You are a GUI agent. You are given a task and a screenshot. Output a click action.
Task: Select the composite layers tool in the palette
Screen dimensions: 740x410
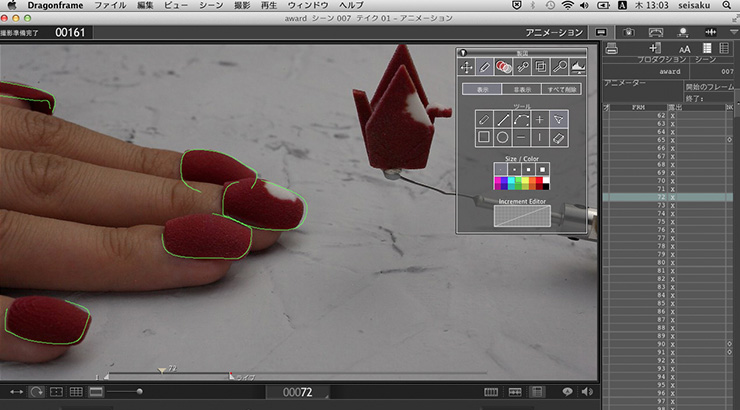point(541,67)
